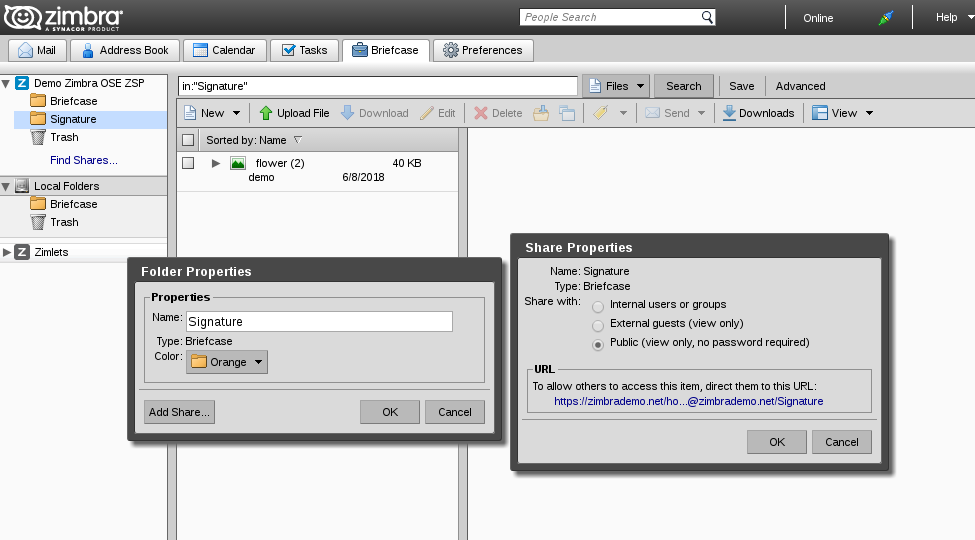Select the Briefcase tab
The image size is (975, 540).
(x=386, y=50)
